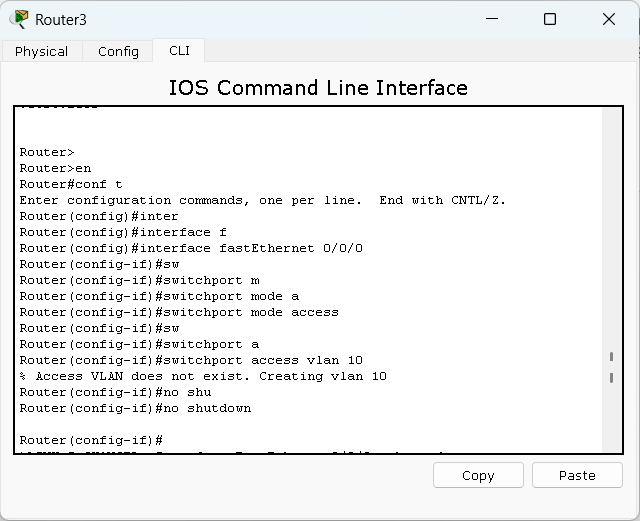Minimize the Router3 window
640x521 pixels.
[x=492, y=19]
